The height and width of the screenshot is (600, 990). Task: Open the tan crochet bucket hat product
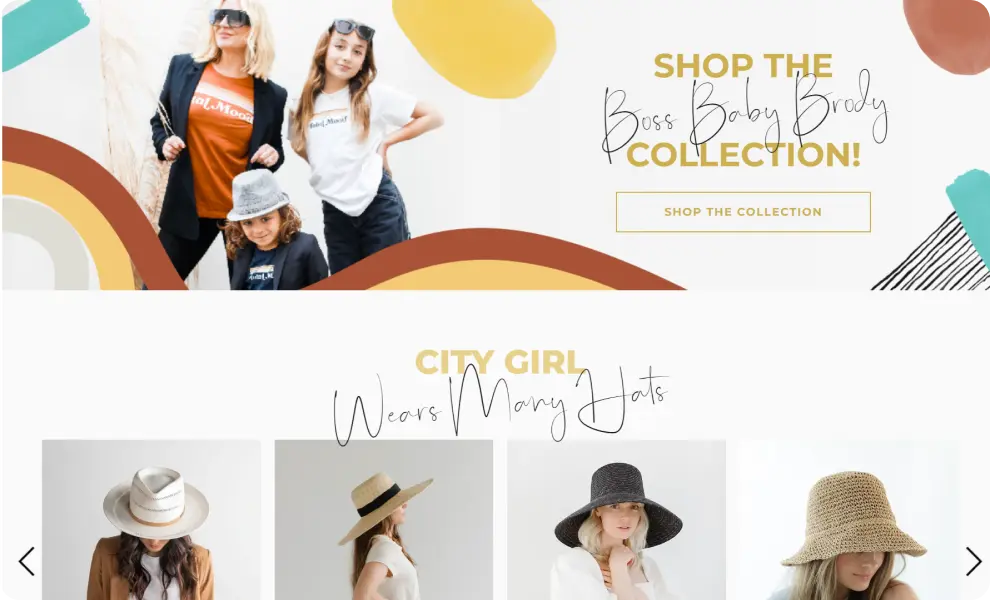[x=849, y=520]
